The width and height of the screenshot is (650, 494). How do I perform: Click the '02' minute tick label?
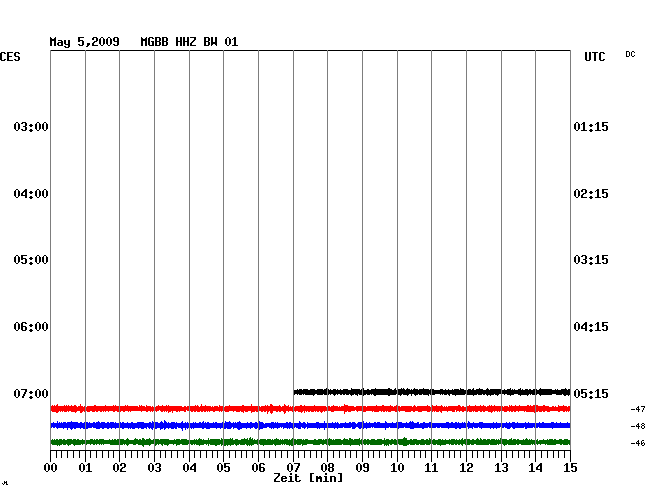tap(119, 468)
